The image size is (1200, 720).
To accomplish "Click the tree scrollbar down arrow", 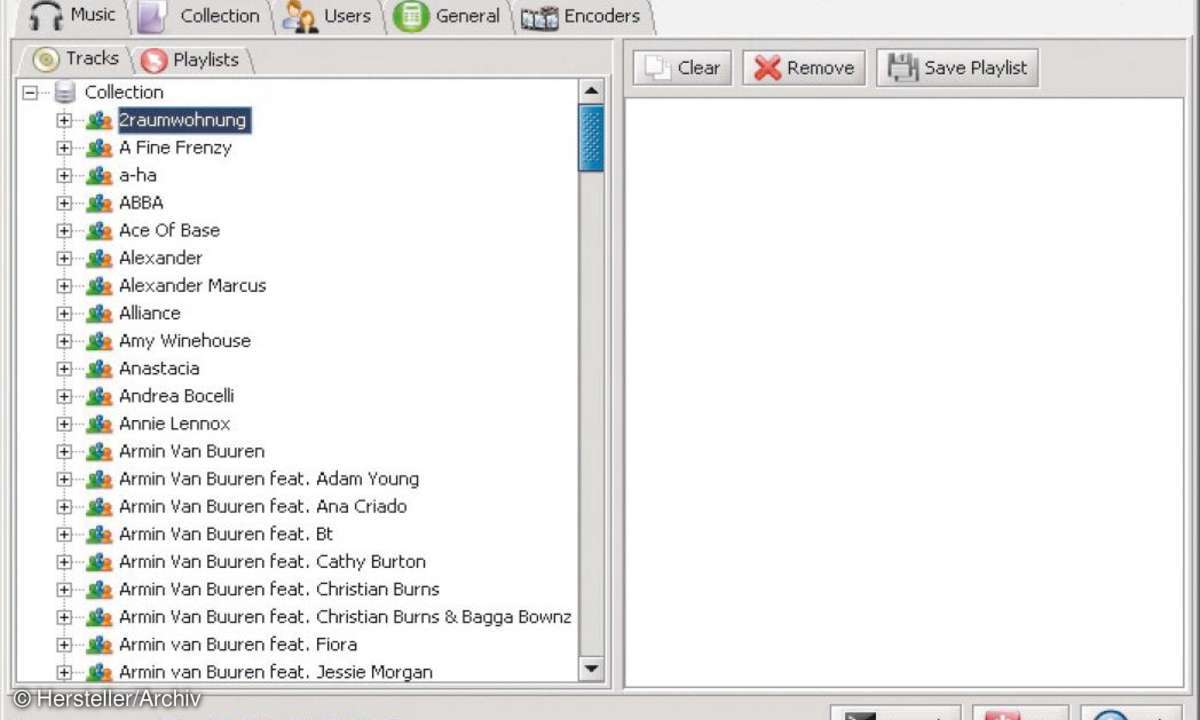I will pos(592,669).
